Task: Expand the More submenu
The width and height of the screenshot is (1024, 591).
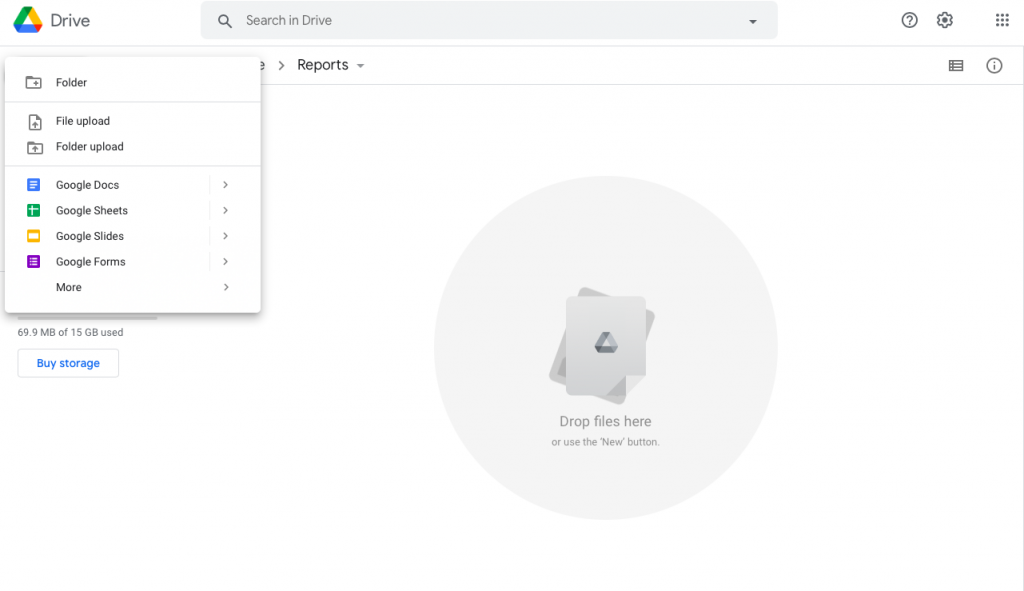Action: pos(68,287)
